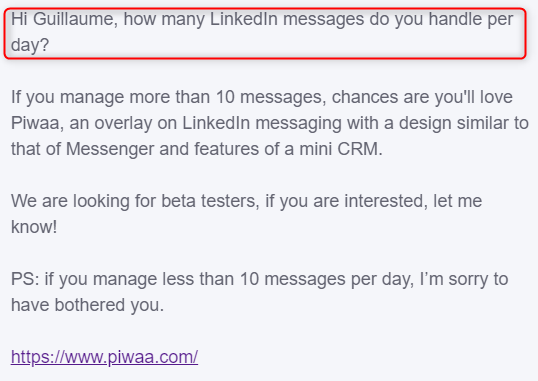The image size is (538, 381).
Task: Open the https://www.piwaa.com/ link
Action: coord(104,357)
